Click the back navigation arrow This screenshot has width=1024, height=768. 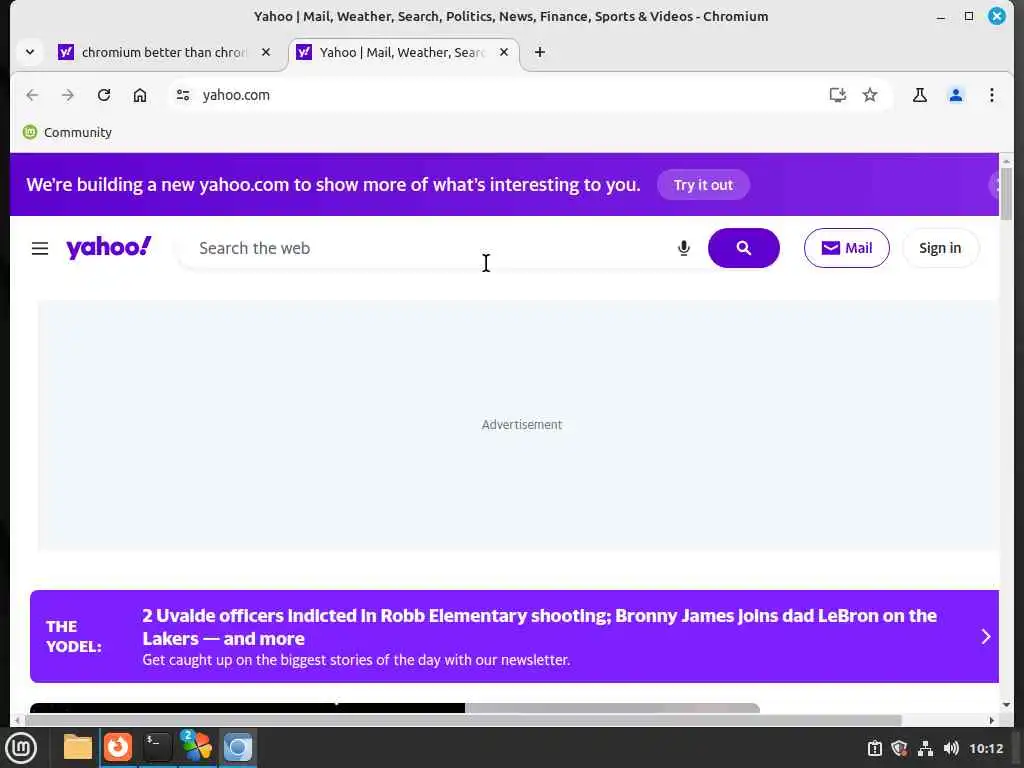click(x=32, y=95)
